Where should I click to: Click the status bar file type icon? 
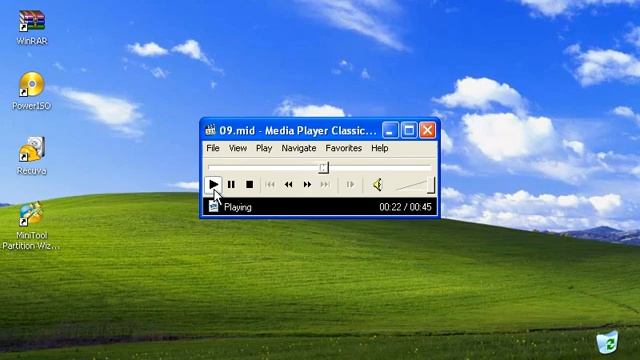point(213,207)
